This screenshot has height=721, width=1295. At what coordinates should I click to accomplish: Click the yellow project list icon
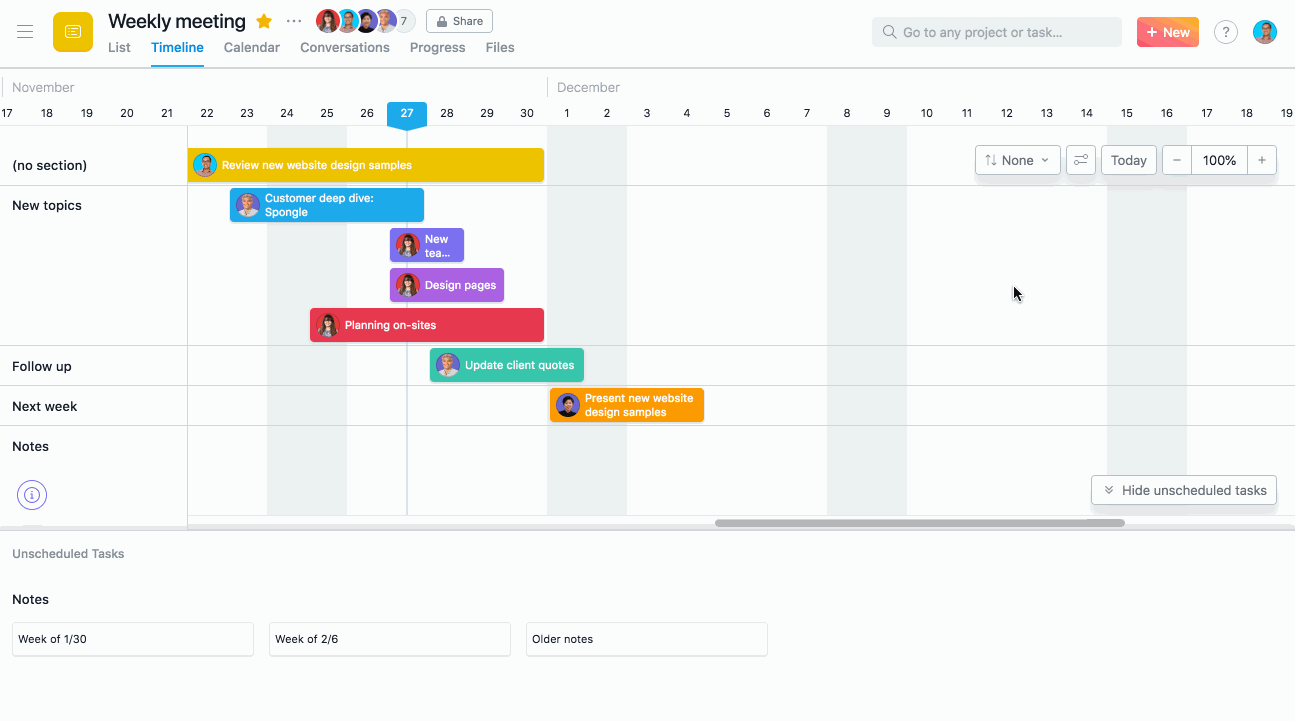pos(73,32)
